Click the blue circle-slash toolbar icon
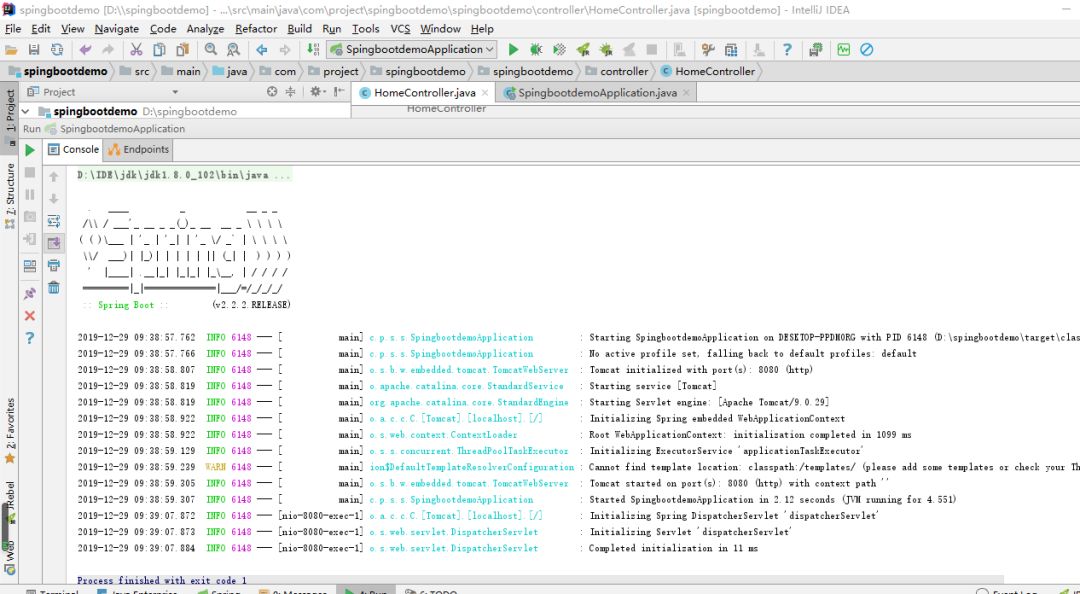This screenshot has height=594, width=1080. 866,50
